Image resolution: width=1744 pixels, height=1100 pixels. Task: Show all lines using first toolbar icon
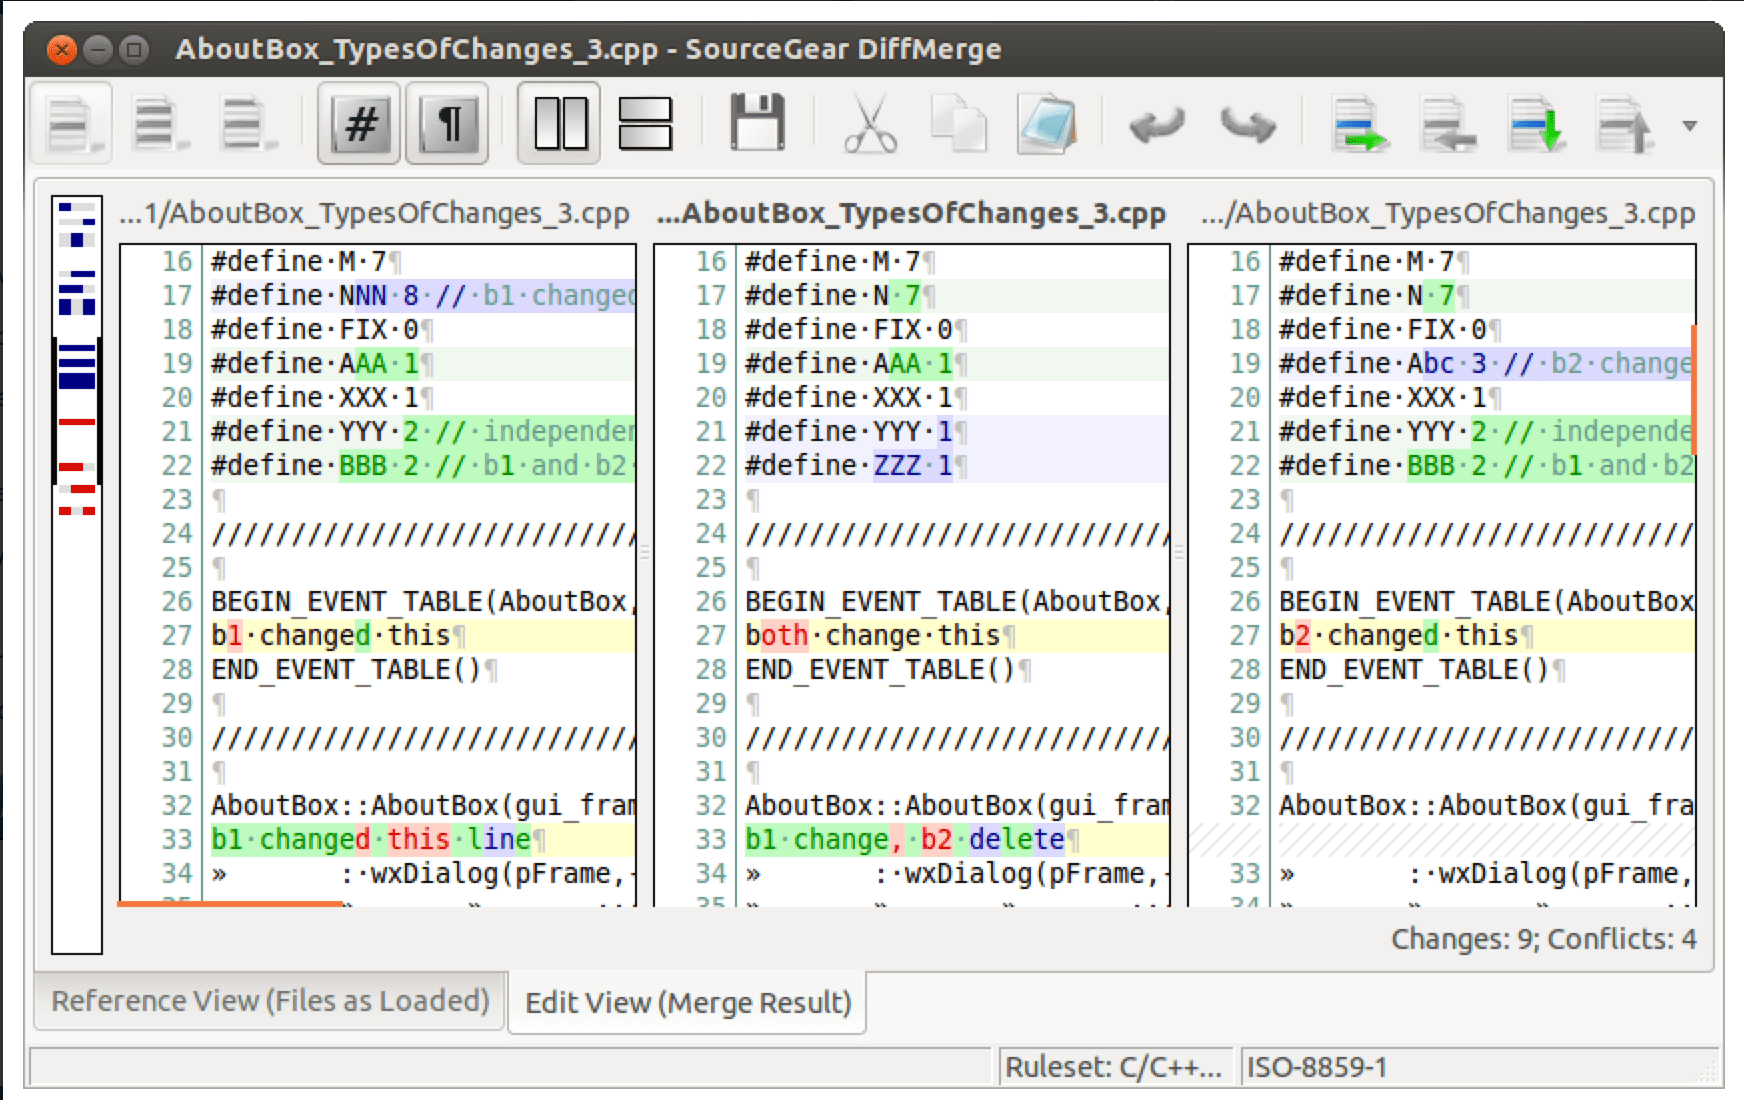72,125
